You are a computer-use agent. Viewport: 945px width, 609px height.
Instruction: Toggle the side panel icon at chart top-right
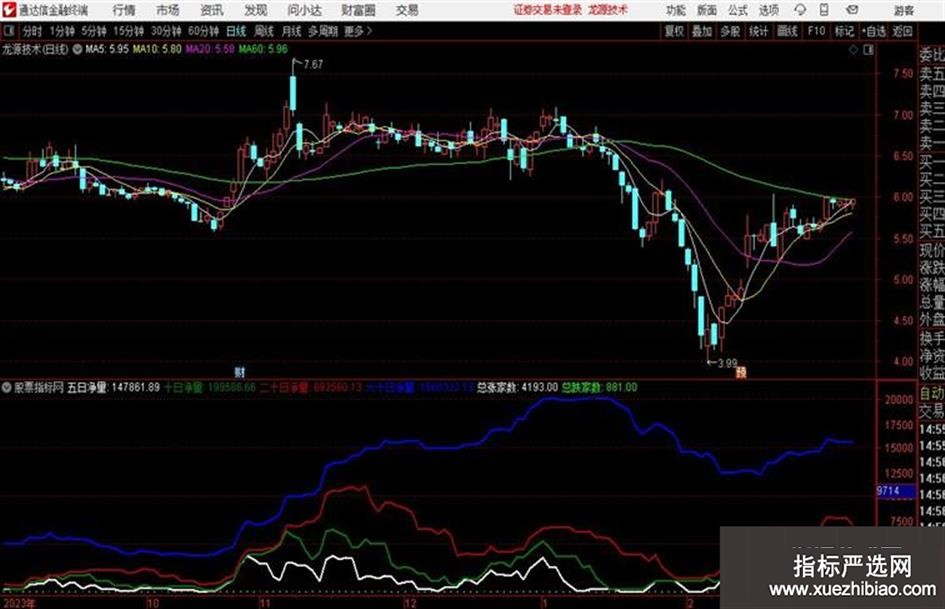pyautogui.click(x=868, y=50)
